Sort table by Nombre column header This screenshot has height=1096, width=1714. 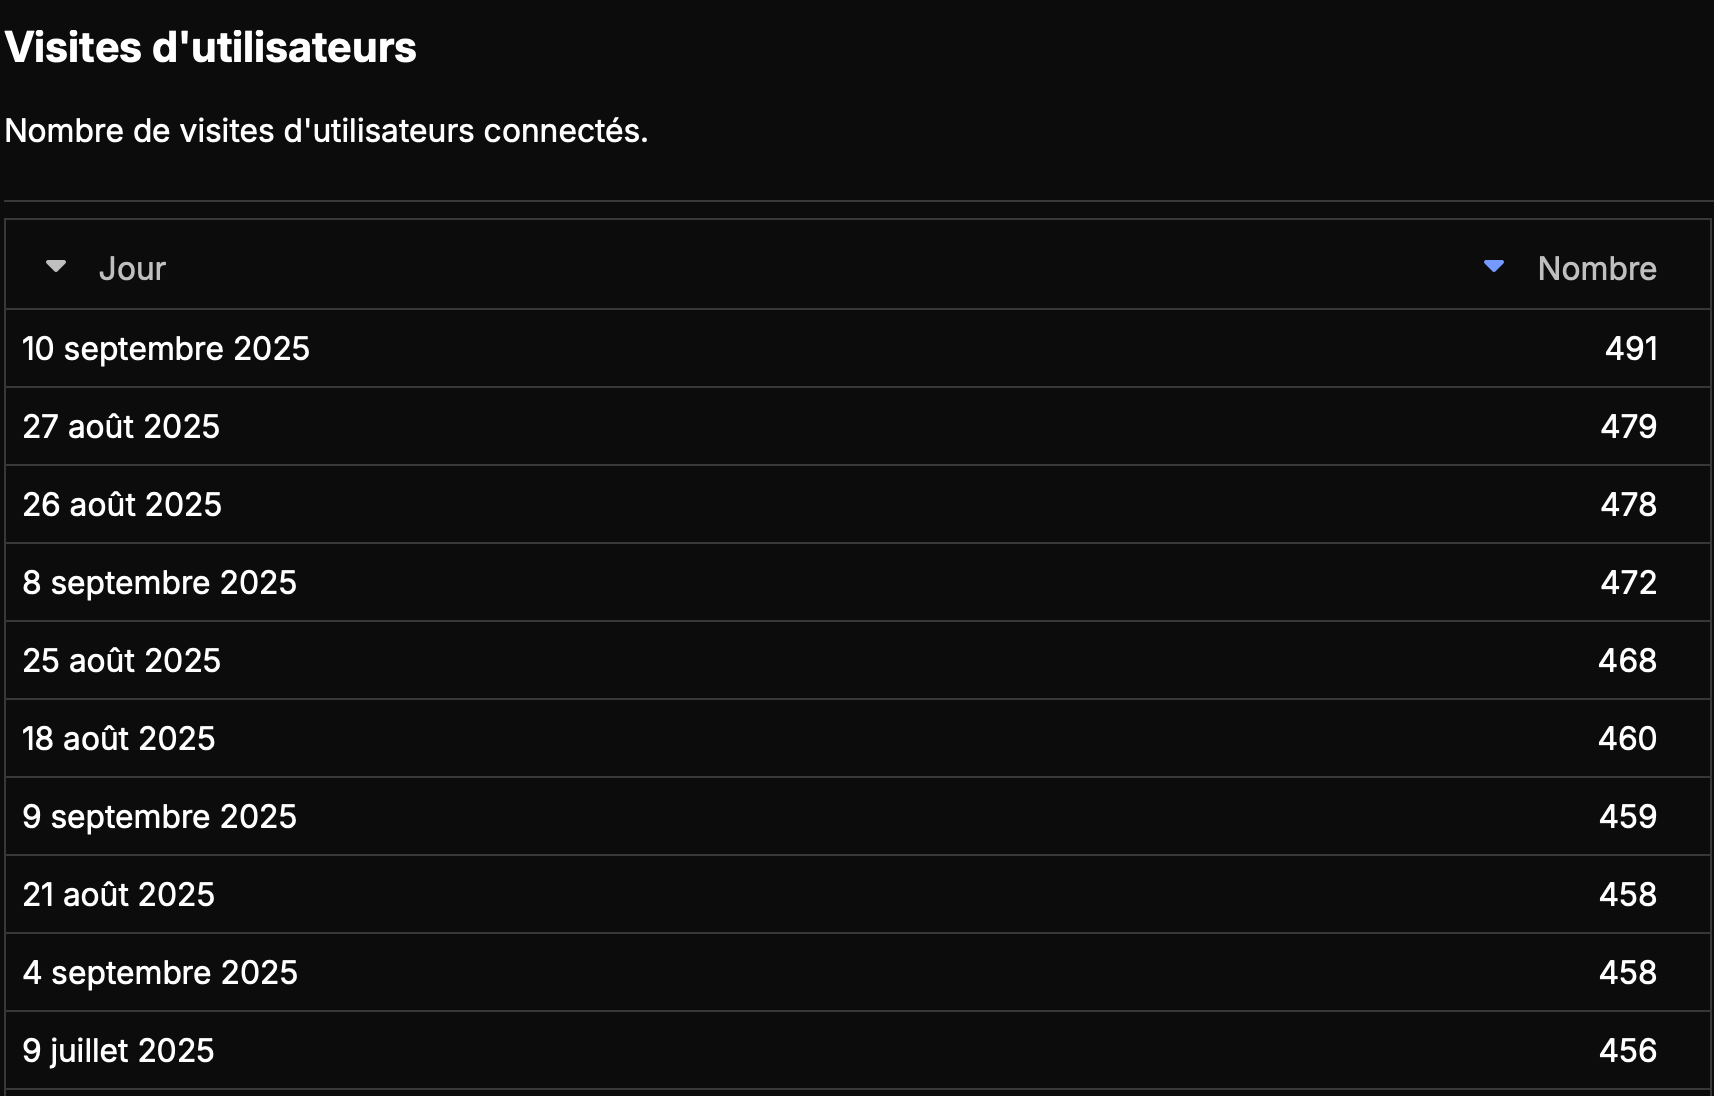(x=1597, y=268)
